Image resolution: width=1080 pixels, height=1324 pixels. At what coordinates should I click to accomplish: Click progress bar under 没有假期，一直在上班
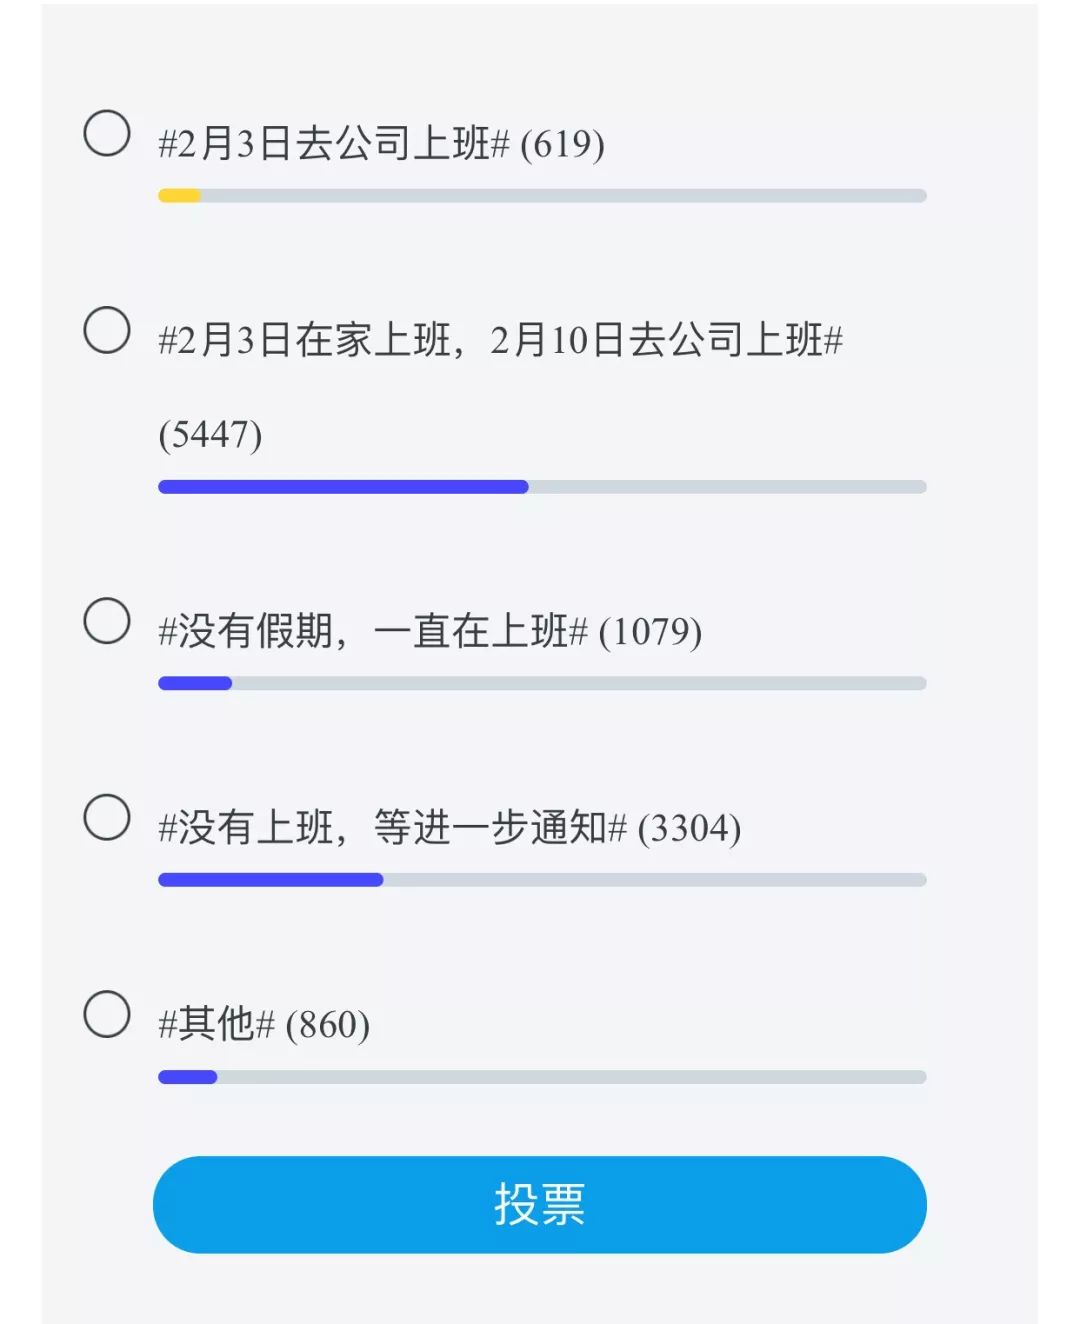click(x=542, y=684)
